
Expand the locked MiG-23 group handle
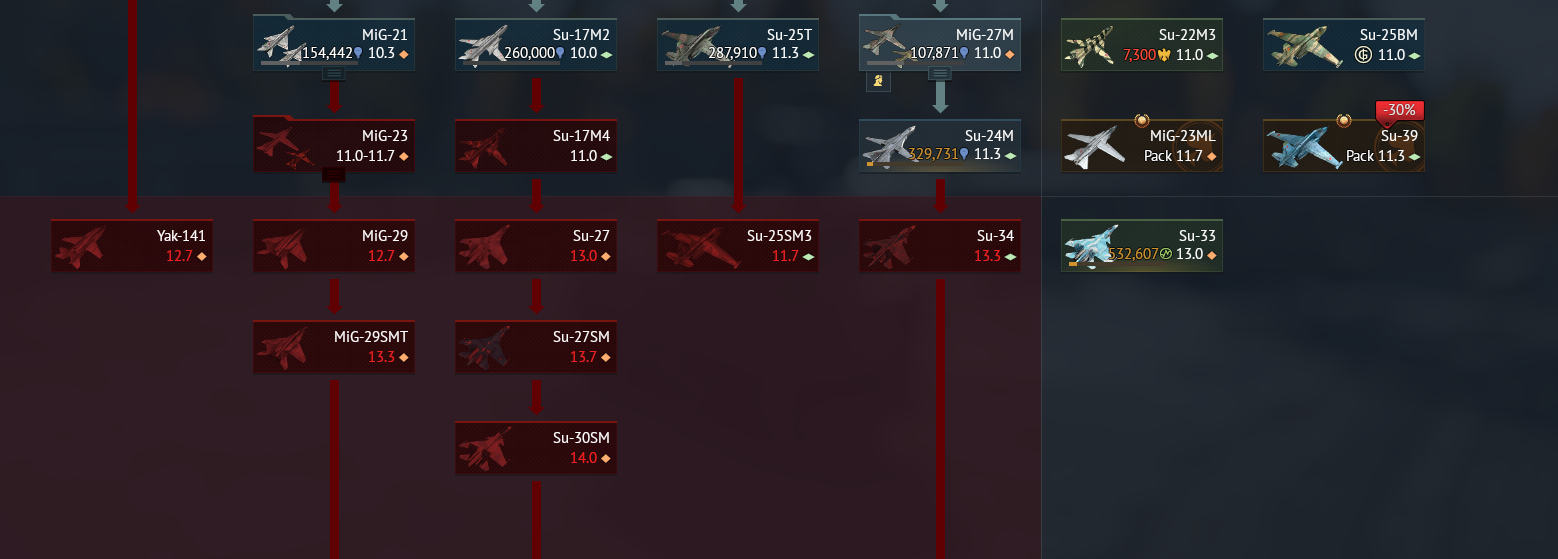pos(334,175)
